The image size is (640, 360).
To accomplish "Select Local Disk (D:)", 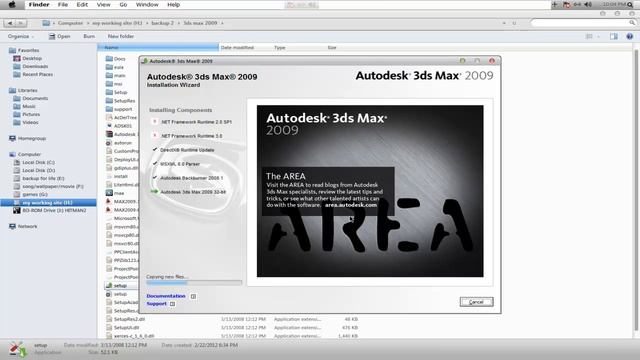I will 34,171.
